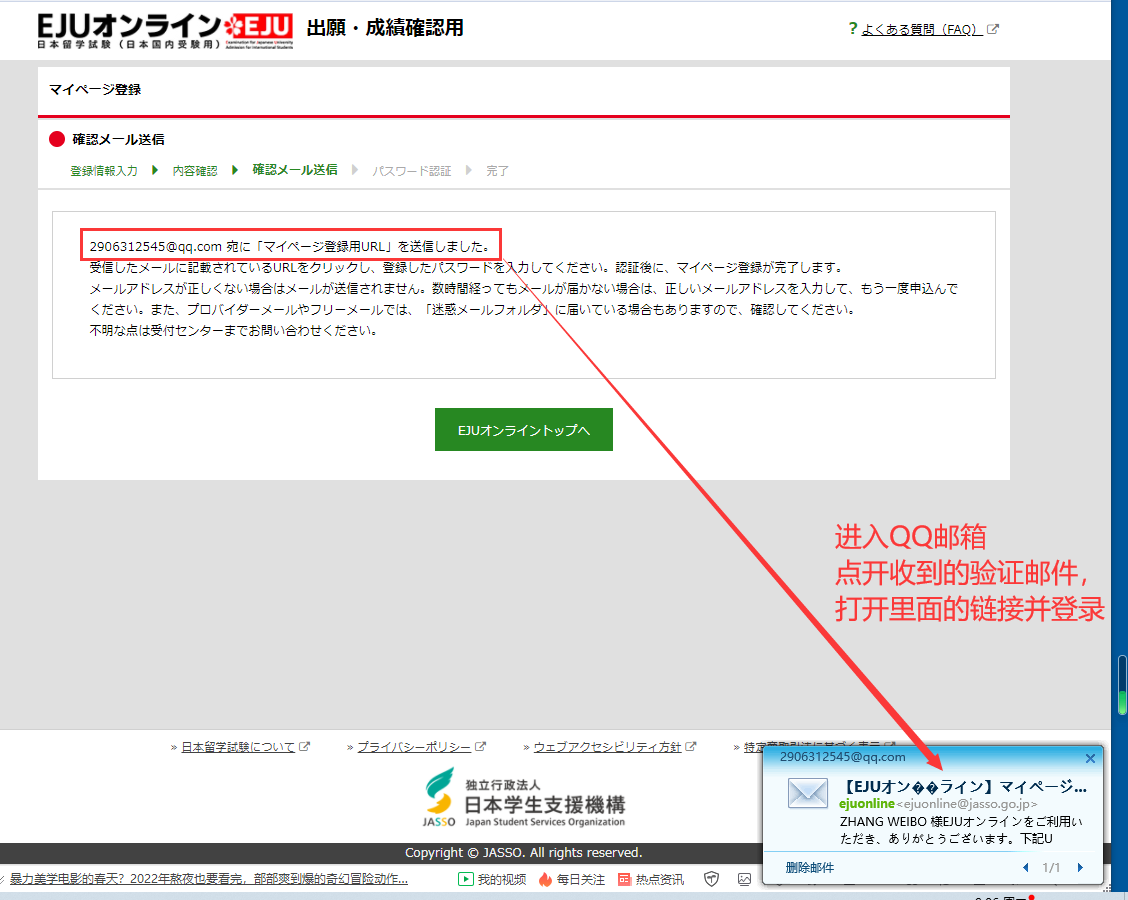Click the envelope icon in mail notification

pyautogui.click(x=808, y=794)
